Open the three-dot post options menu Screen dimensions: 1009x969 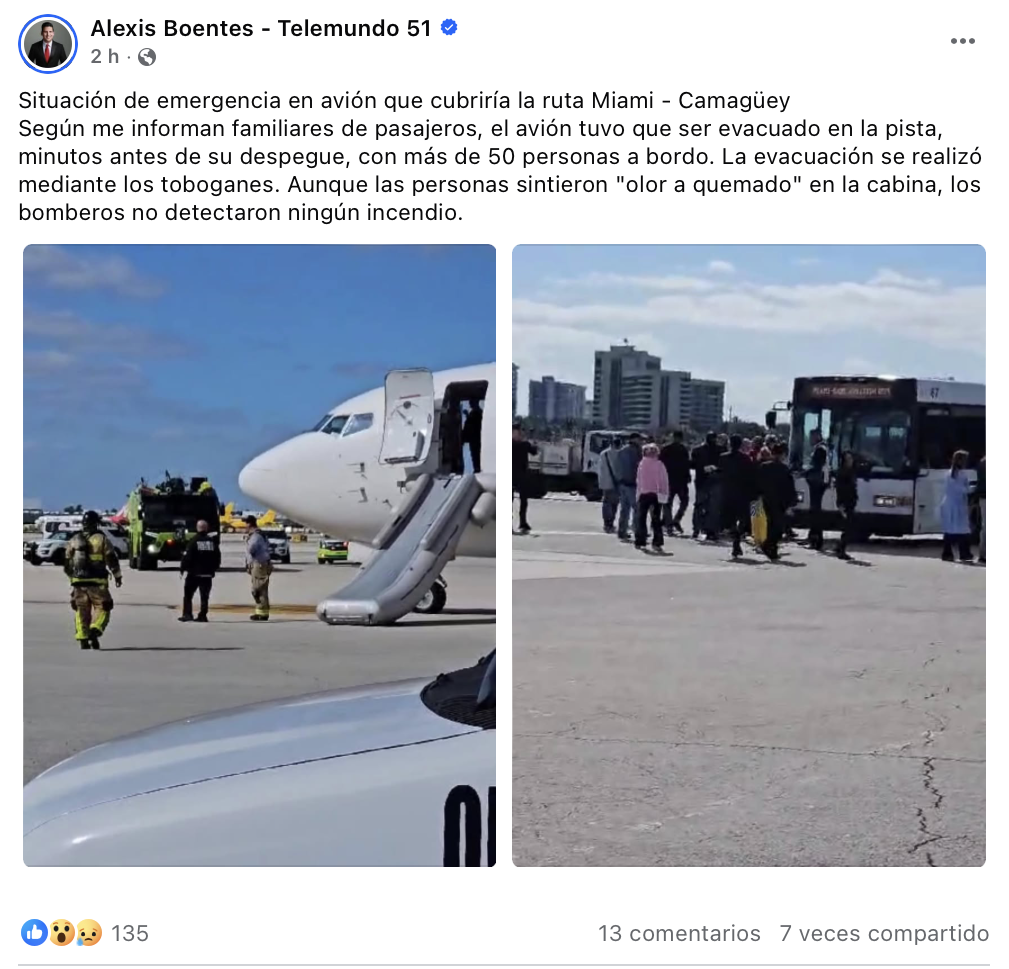point(963,41)
